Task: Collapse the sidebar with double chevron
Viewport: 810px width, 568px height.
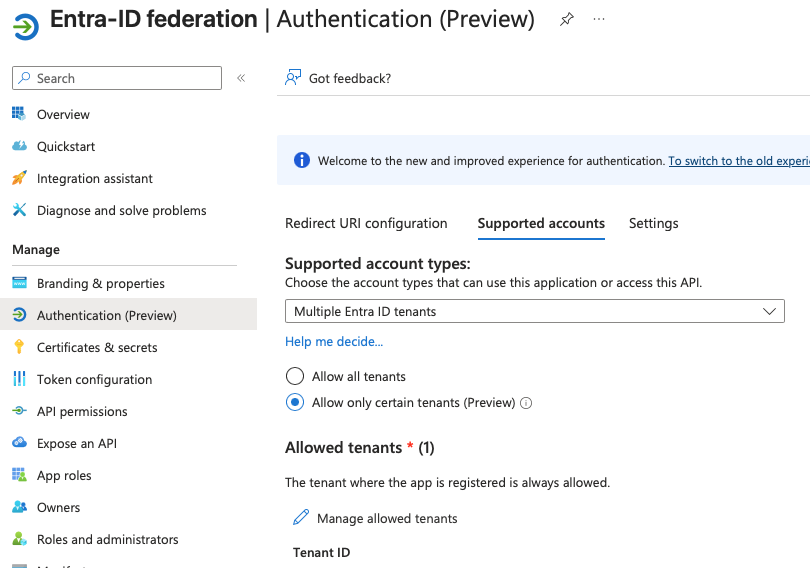Action: click(x=241, y=78)
